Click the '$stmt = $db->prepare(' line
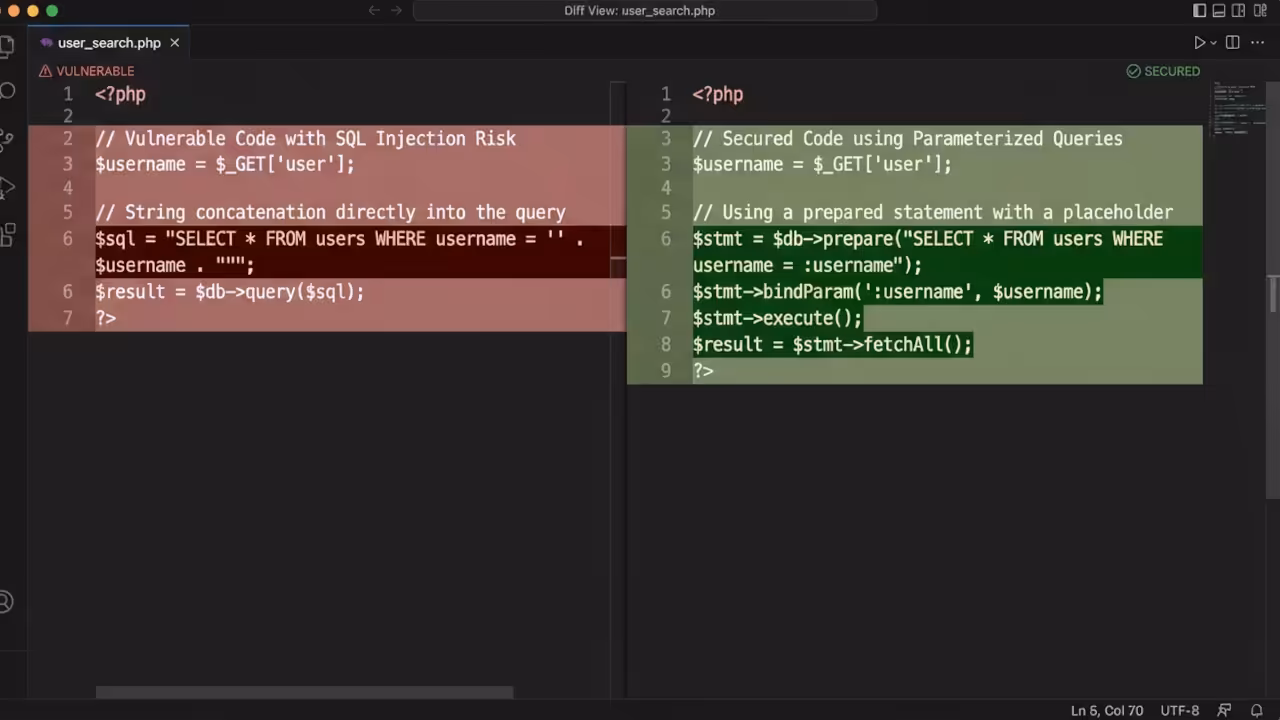Viewport: 1280px width, 720px height. tap(928, 239)
